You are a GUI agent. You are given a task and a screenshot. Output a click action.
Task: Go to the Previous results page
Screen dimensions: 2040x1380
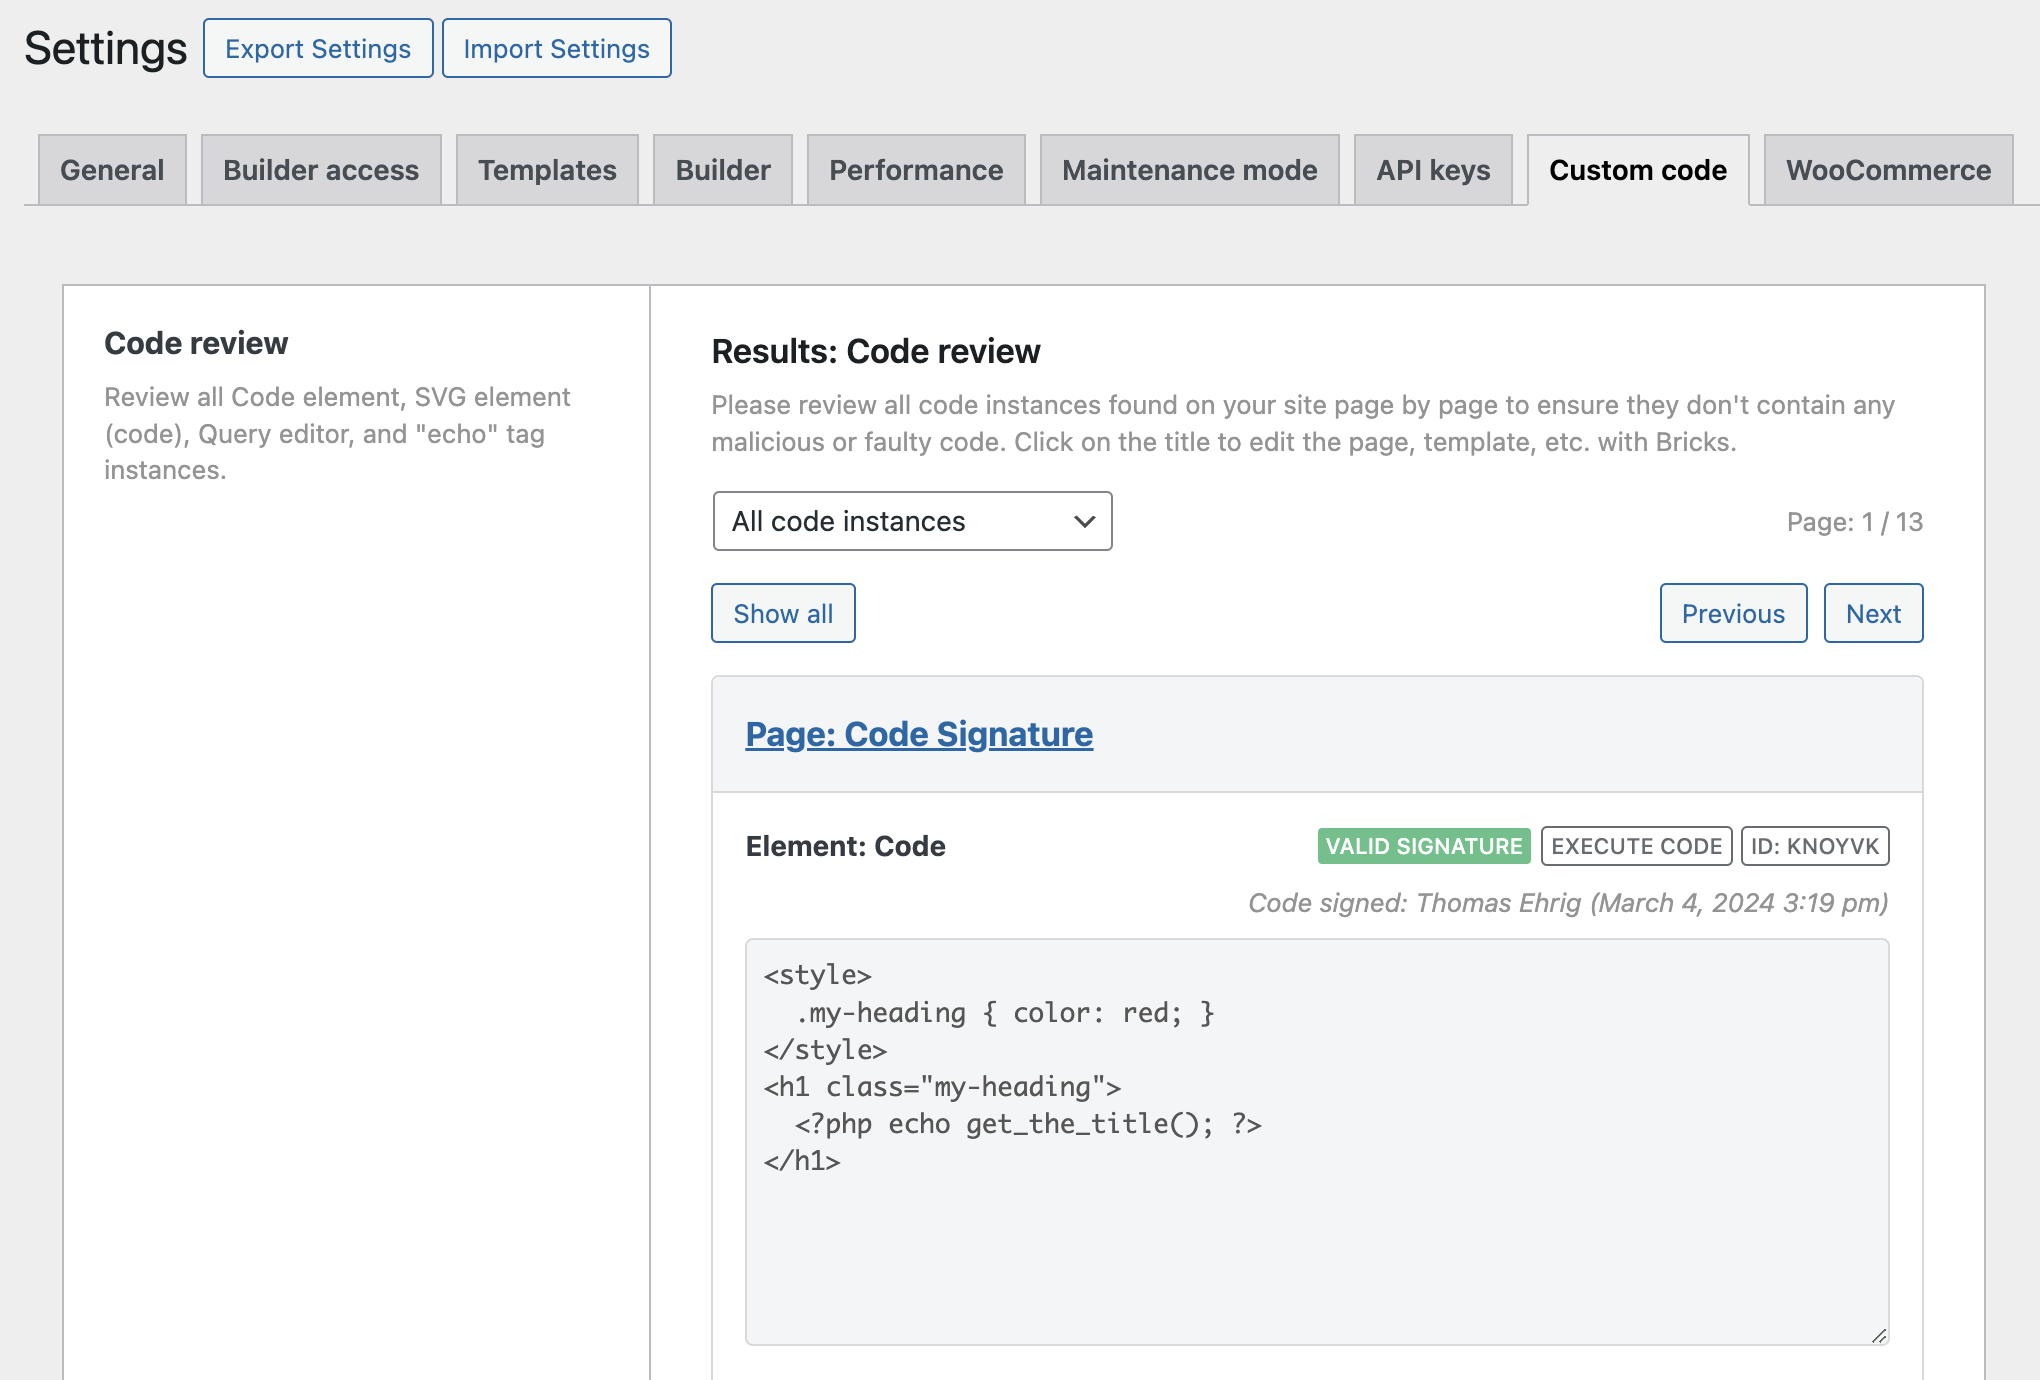point(1733,613)
